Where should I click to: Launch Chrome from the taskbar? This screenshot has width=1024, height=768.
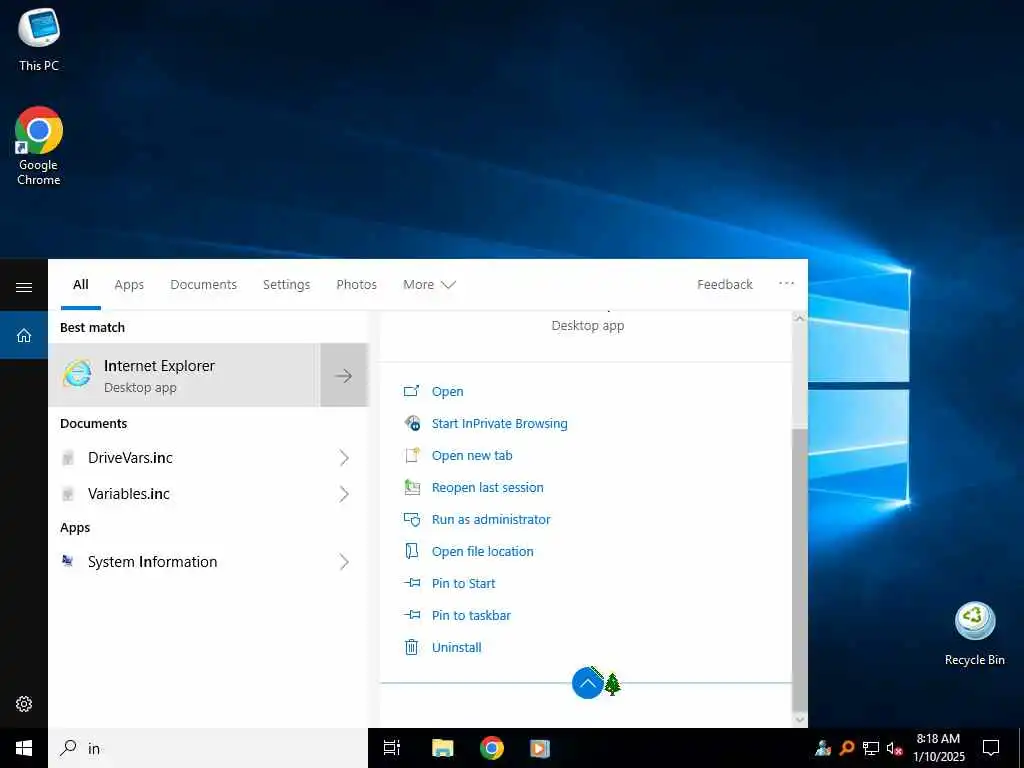point(492,748)
